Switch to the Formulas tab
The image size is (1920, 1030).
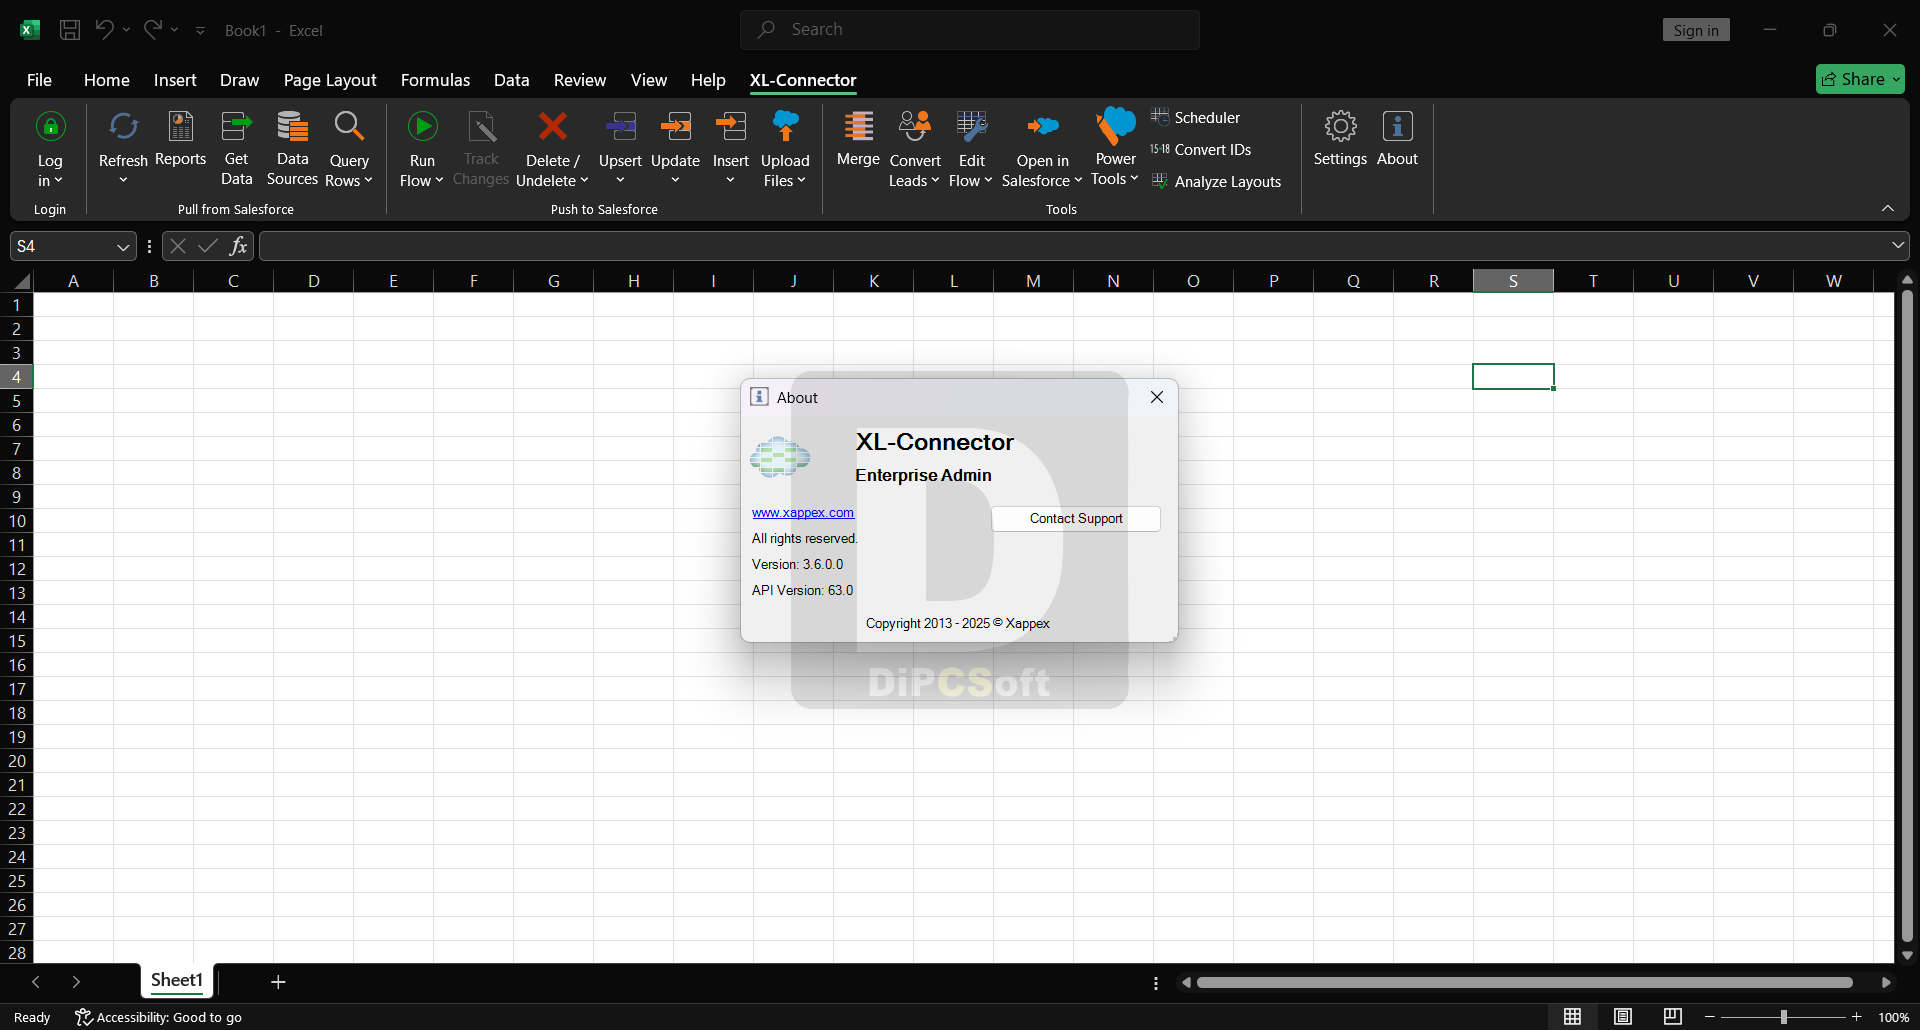pos(435,80)
